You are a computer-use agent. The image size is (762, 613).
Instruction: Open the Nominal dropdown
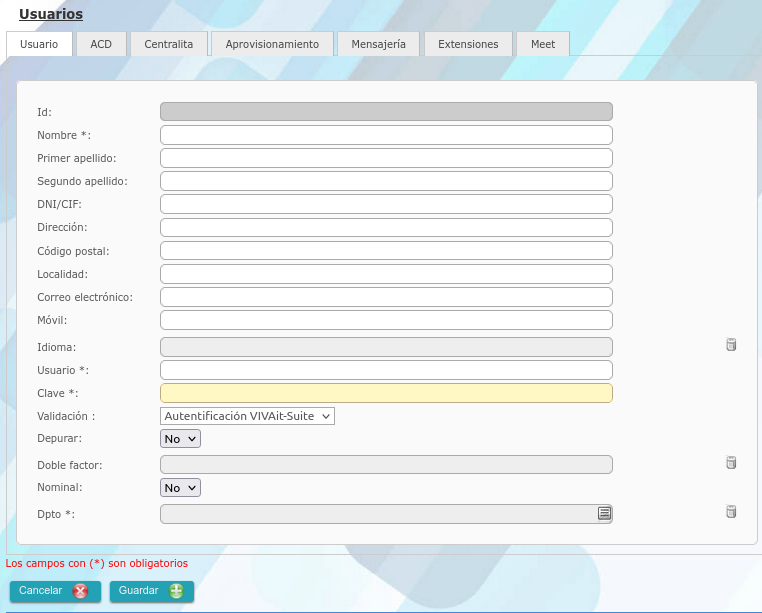(180, 488)
